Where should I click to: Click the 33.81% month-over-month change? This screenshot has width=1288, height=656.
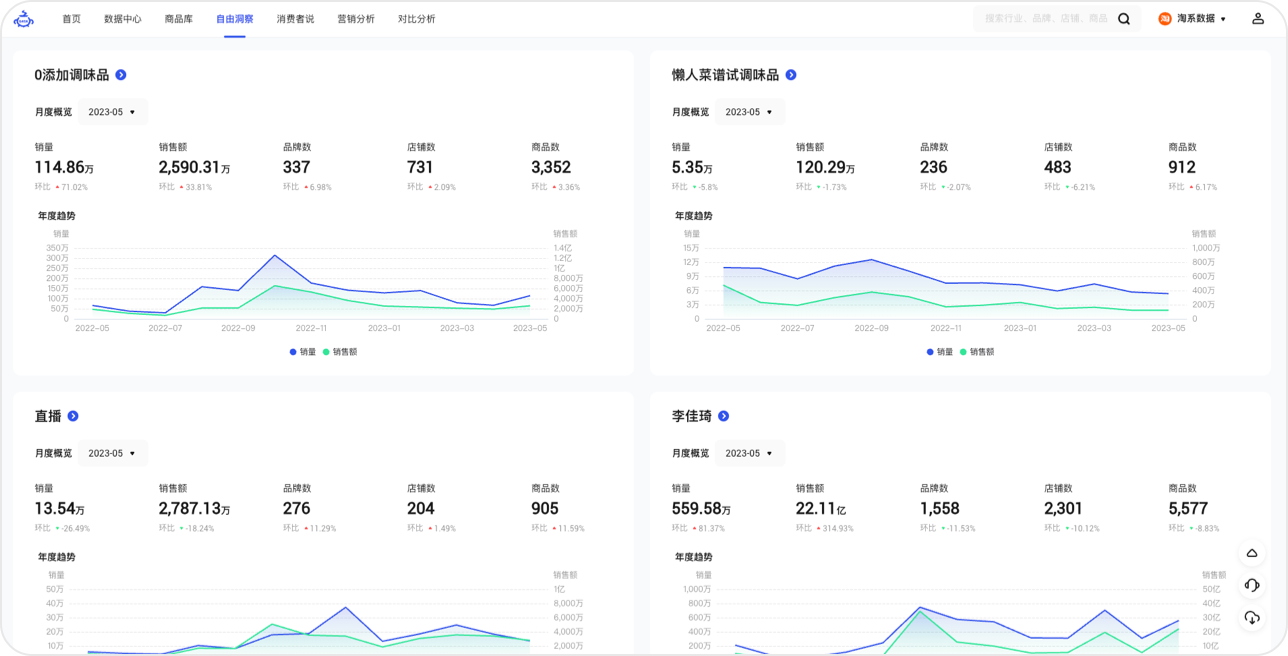pyautogui.click(x=198, y=187)
